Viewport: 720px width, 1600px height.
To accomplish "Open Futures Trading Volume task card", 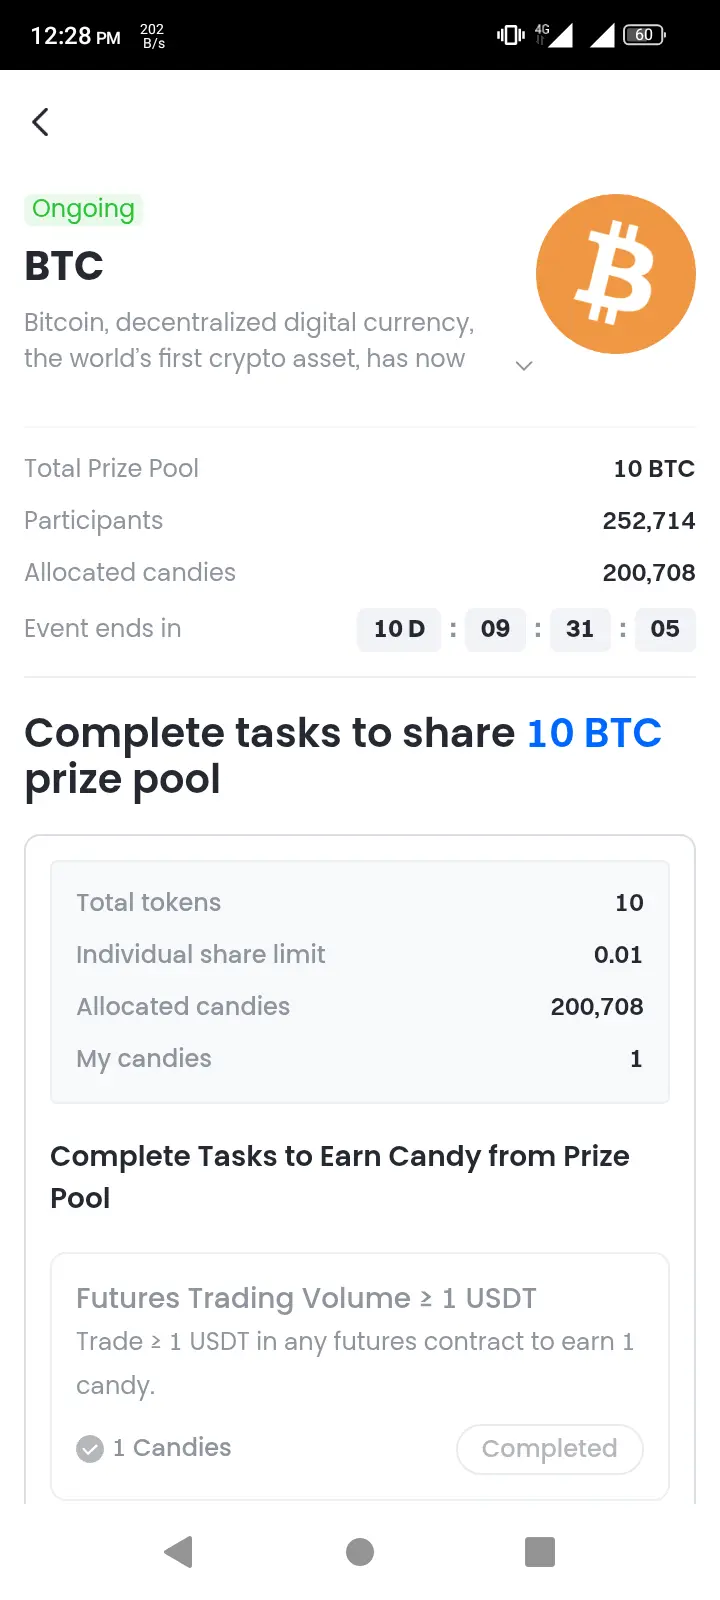I will (360, 1376).
